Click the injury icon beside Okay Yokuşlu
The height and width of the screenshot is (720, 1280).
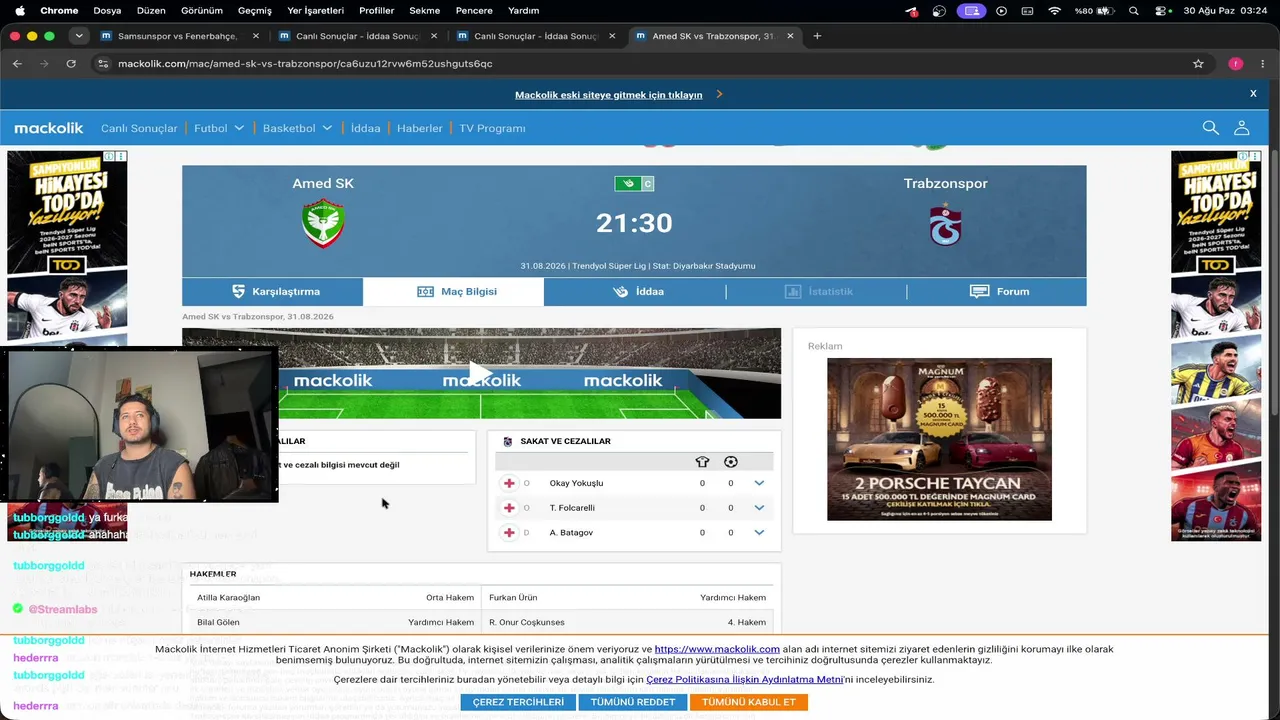point(509,483)
